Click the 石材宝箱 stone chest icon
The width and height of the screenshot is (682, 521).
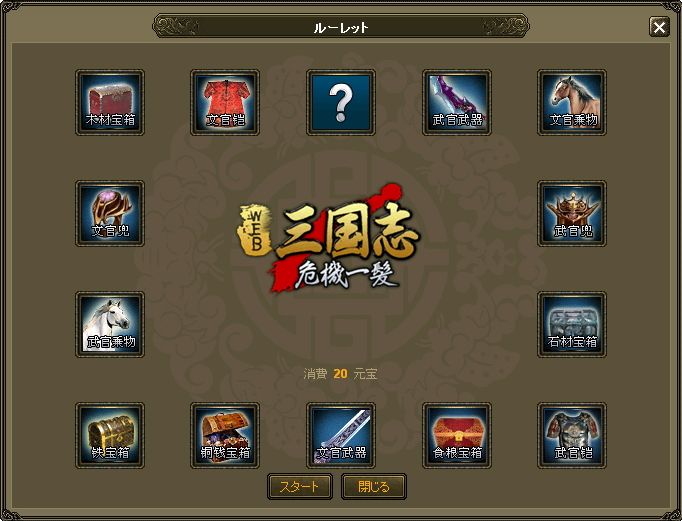click(572, 324)
